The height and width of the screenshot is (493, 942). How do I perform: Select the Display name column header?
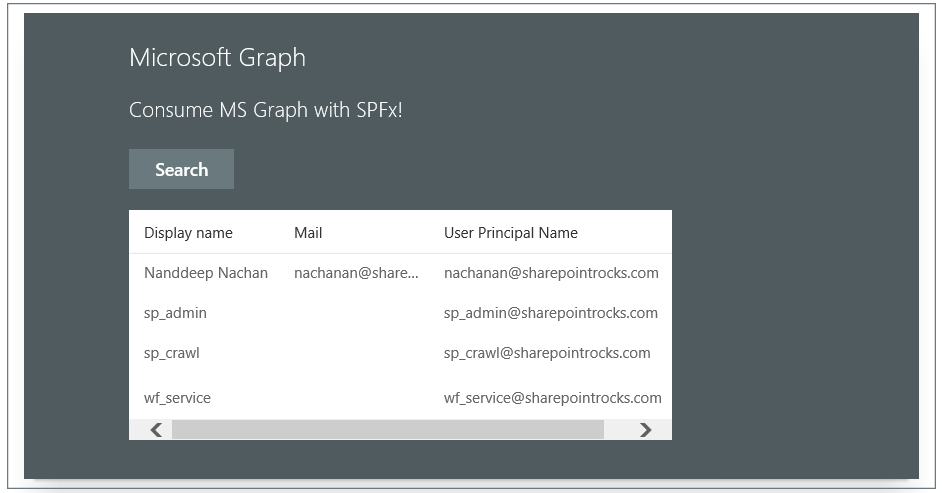coord(188,233)
